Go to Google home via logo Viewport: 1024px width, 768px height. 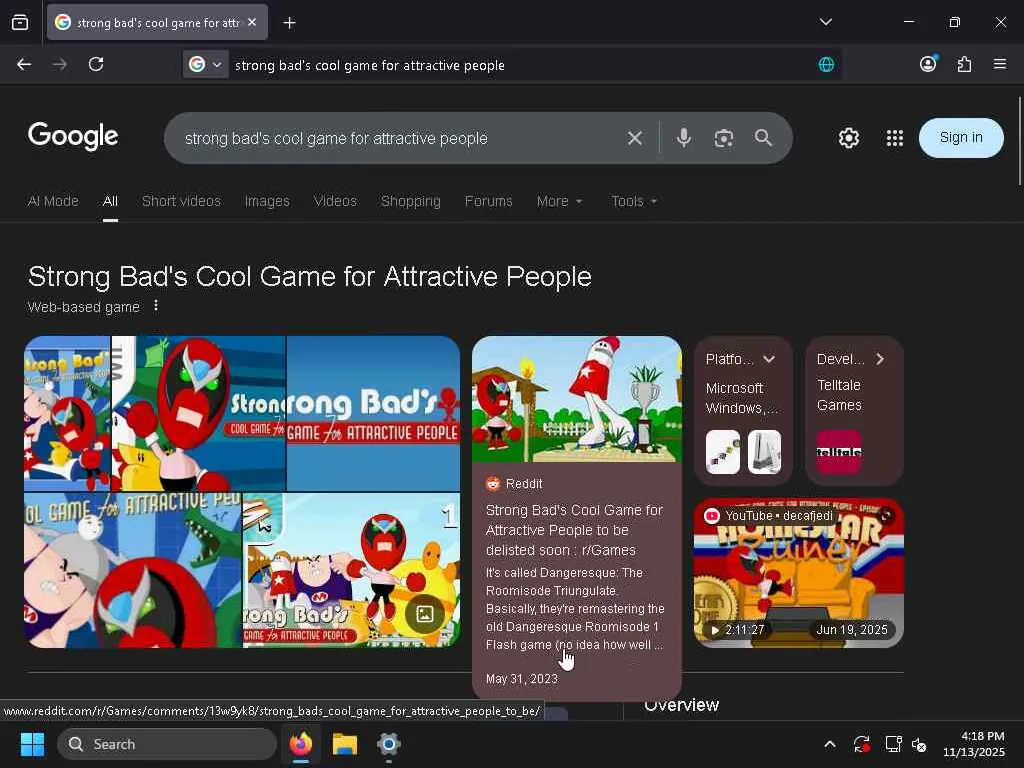(x=73, y=136)
